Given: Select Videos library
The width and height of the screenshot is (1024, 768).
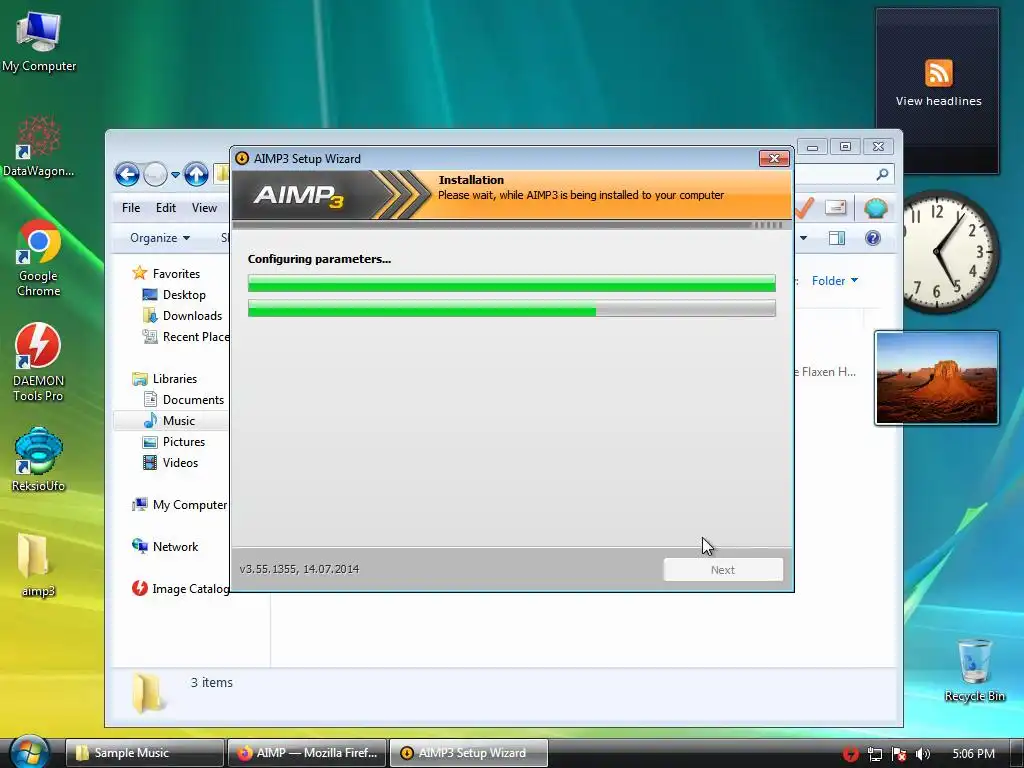Looking at the screenshot, I should pos(170,462).
